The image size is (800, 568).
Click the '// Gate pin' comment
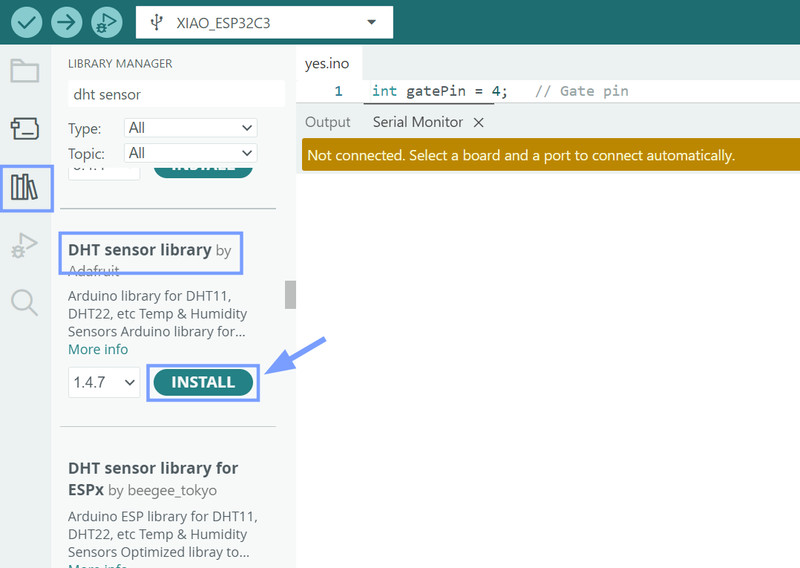tap(582, 91)
